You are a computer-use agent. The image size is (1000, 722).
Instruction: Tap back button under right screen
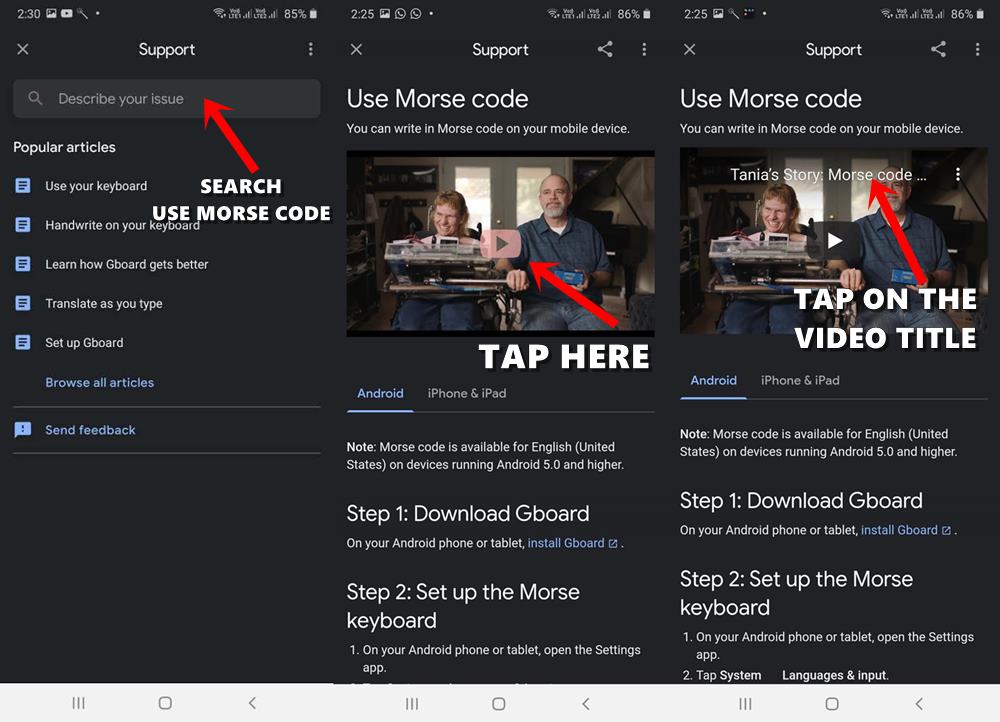[x=919, y=704]
